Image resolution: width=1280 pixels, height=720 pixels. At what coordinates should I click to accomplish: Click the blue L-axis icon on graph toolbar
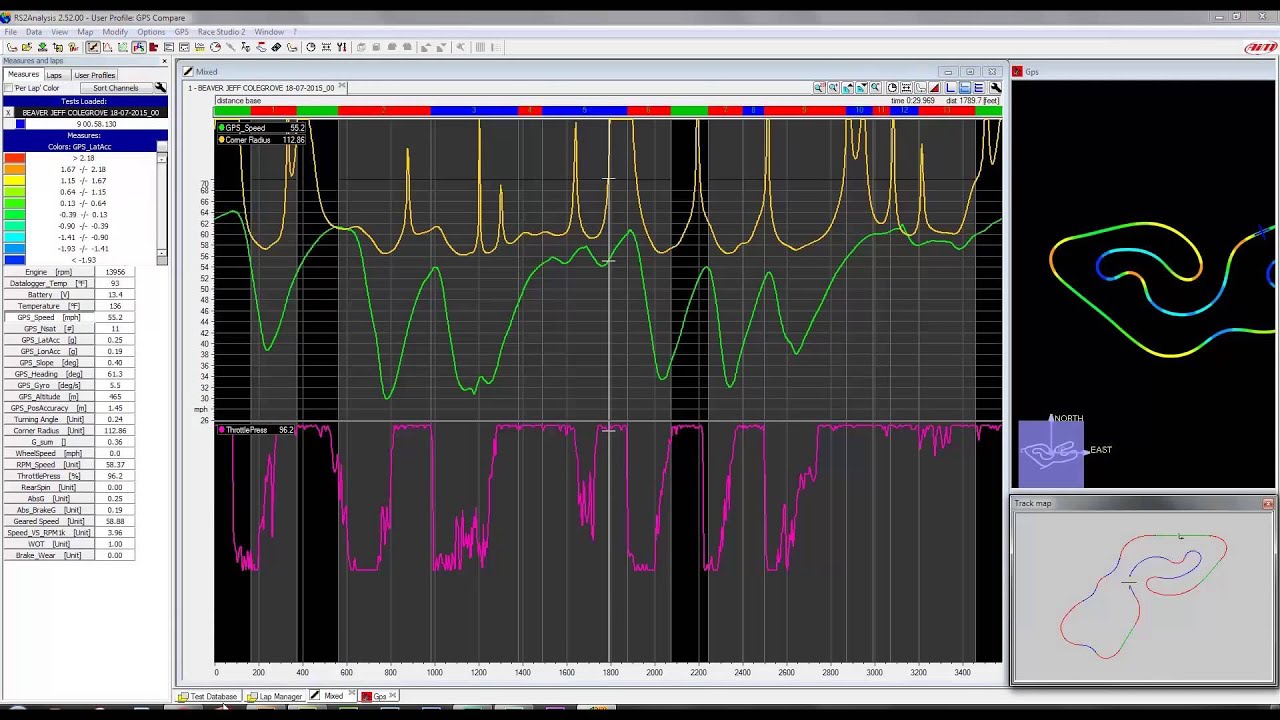tap(950, 88)
